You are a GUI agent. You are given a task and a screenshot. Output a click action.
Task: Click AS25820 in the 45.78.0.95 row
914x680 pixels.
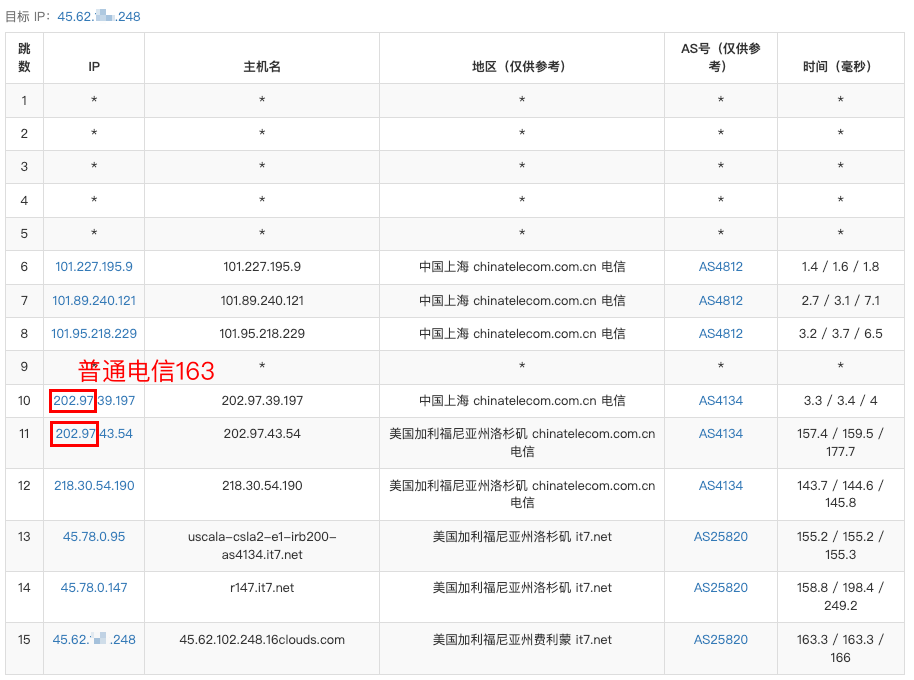point(720,537)
